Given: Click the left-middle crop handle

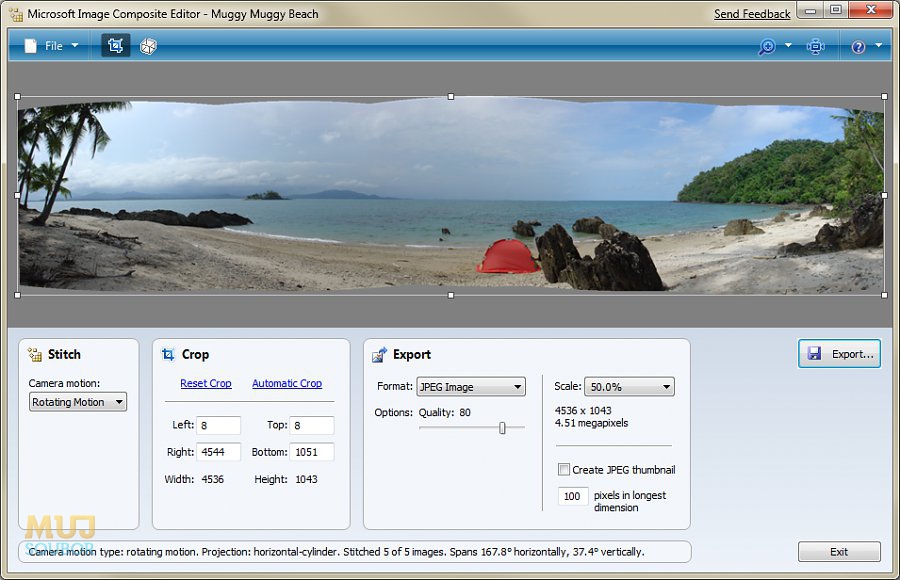Looking at the screenshot, I should coord(17,195).
